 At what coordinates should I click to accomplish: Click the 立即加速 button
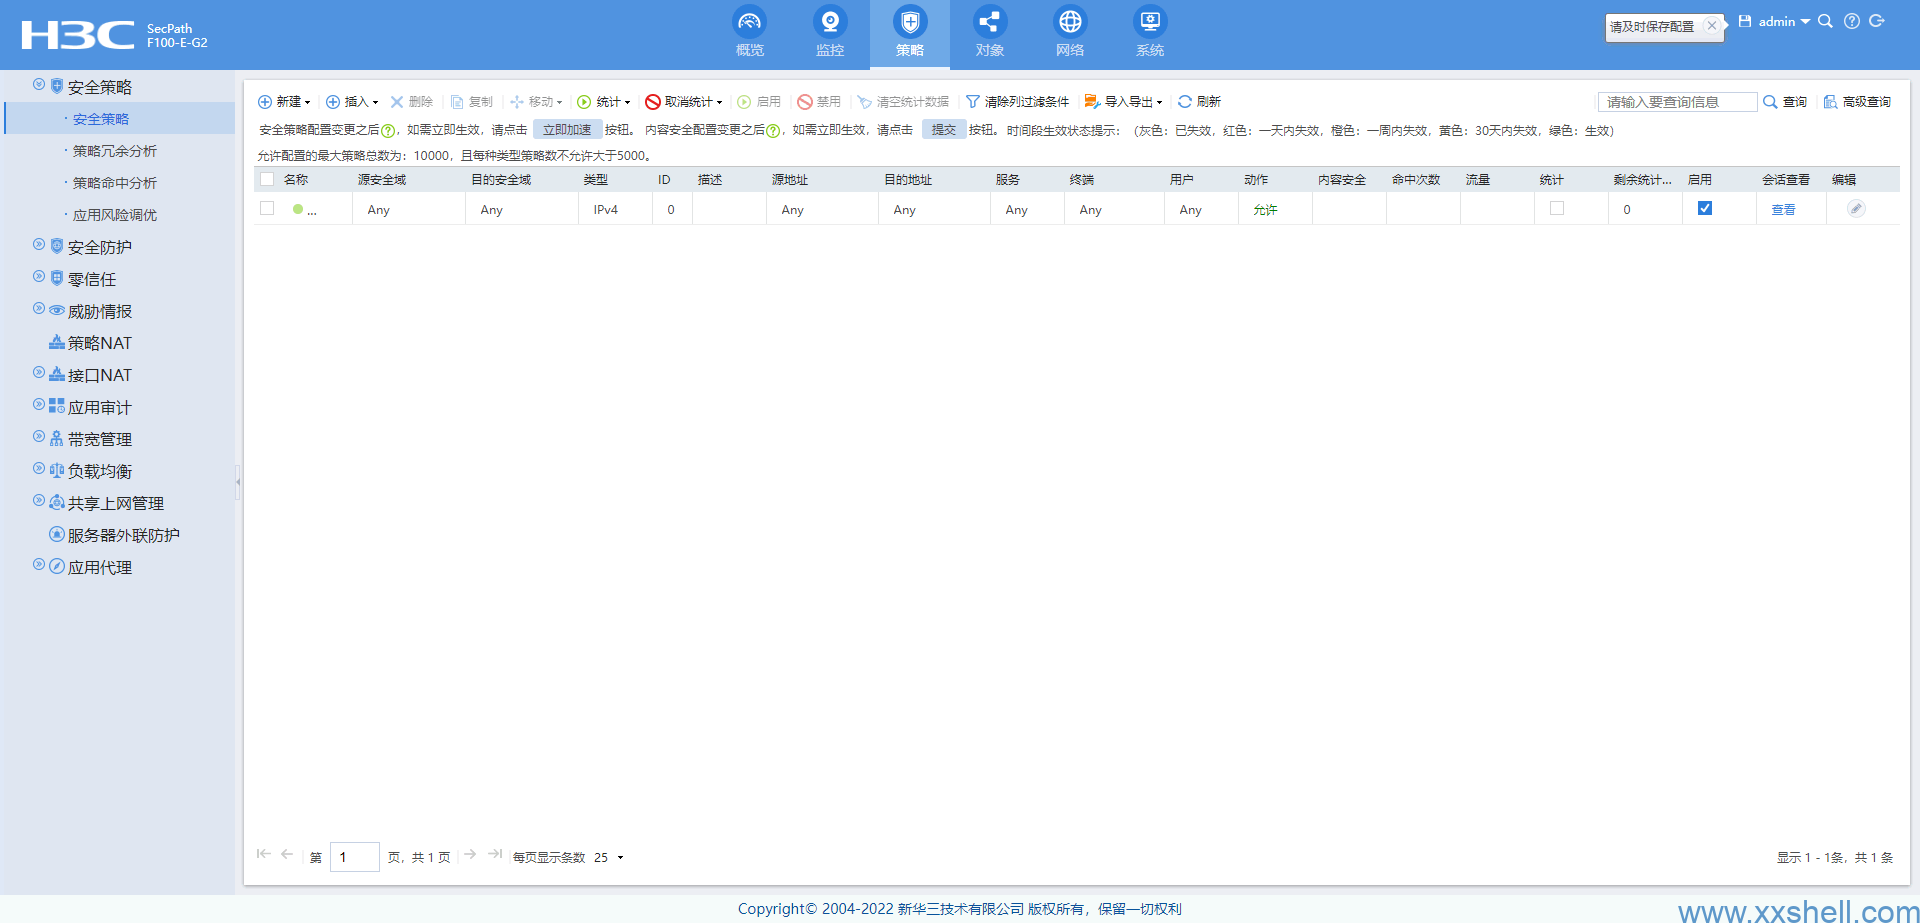[x=566, y=130]
